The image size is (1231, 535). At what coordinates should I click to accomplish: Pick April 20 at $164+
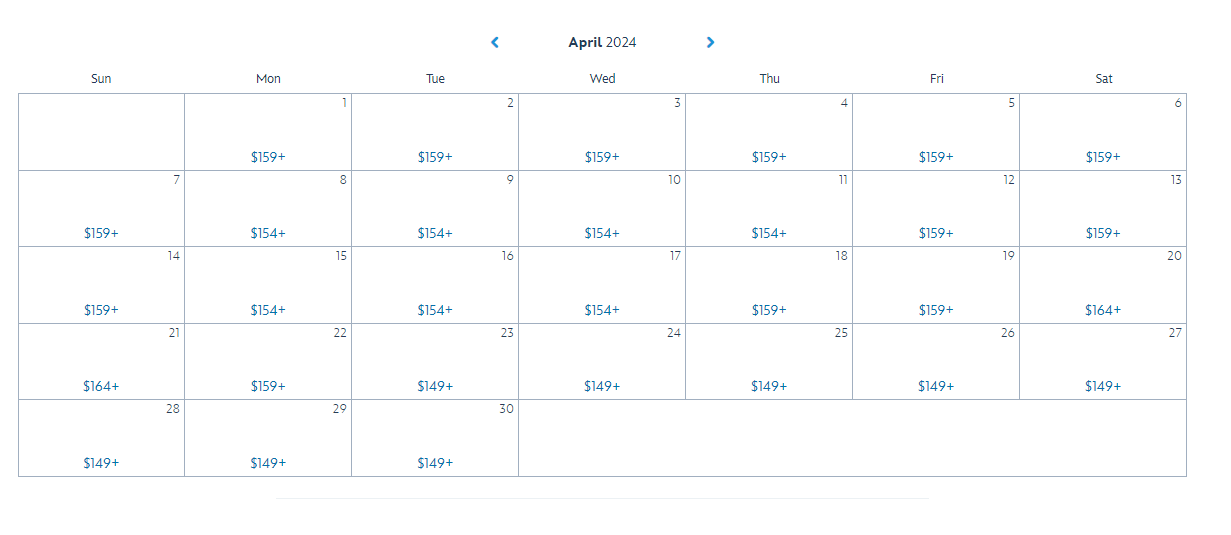(1103, 285)
